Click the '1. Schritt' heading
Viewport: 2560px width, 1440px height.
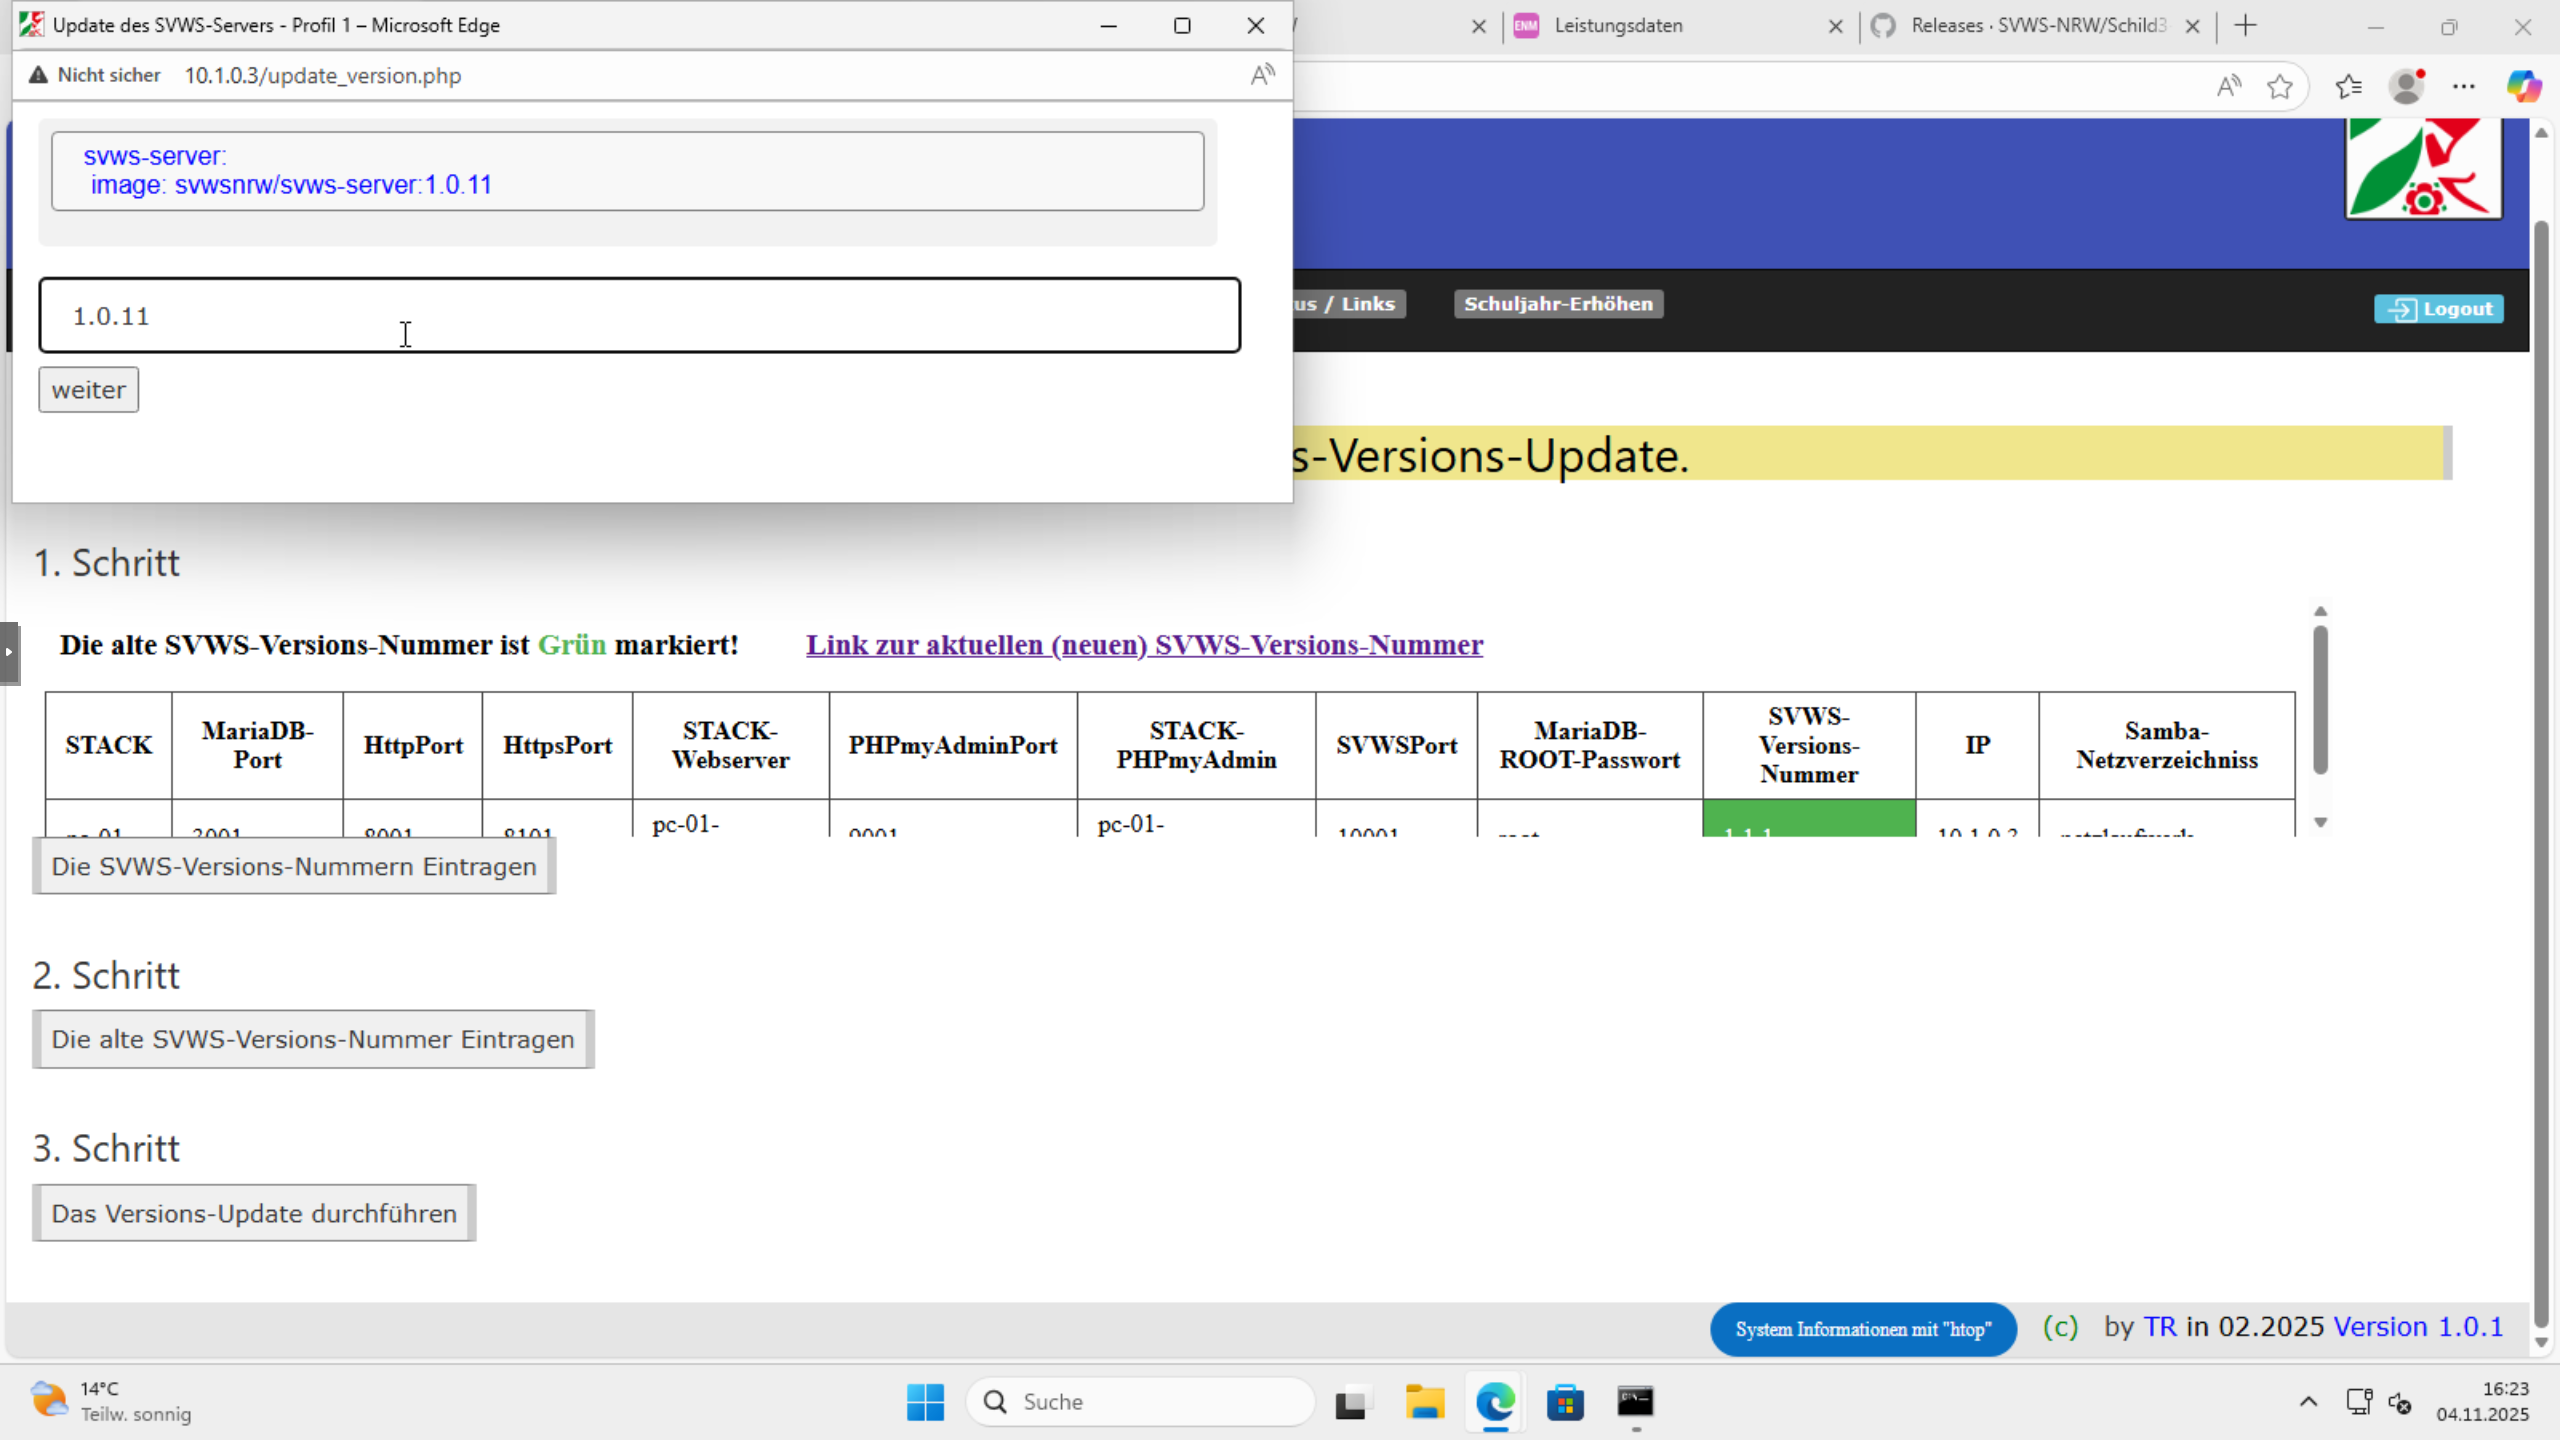pos(107,563)
